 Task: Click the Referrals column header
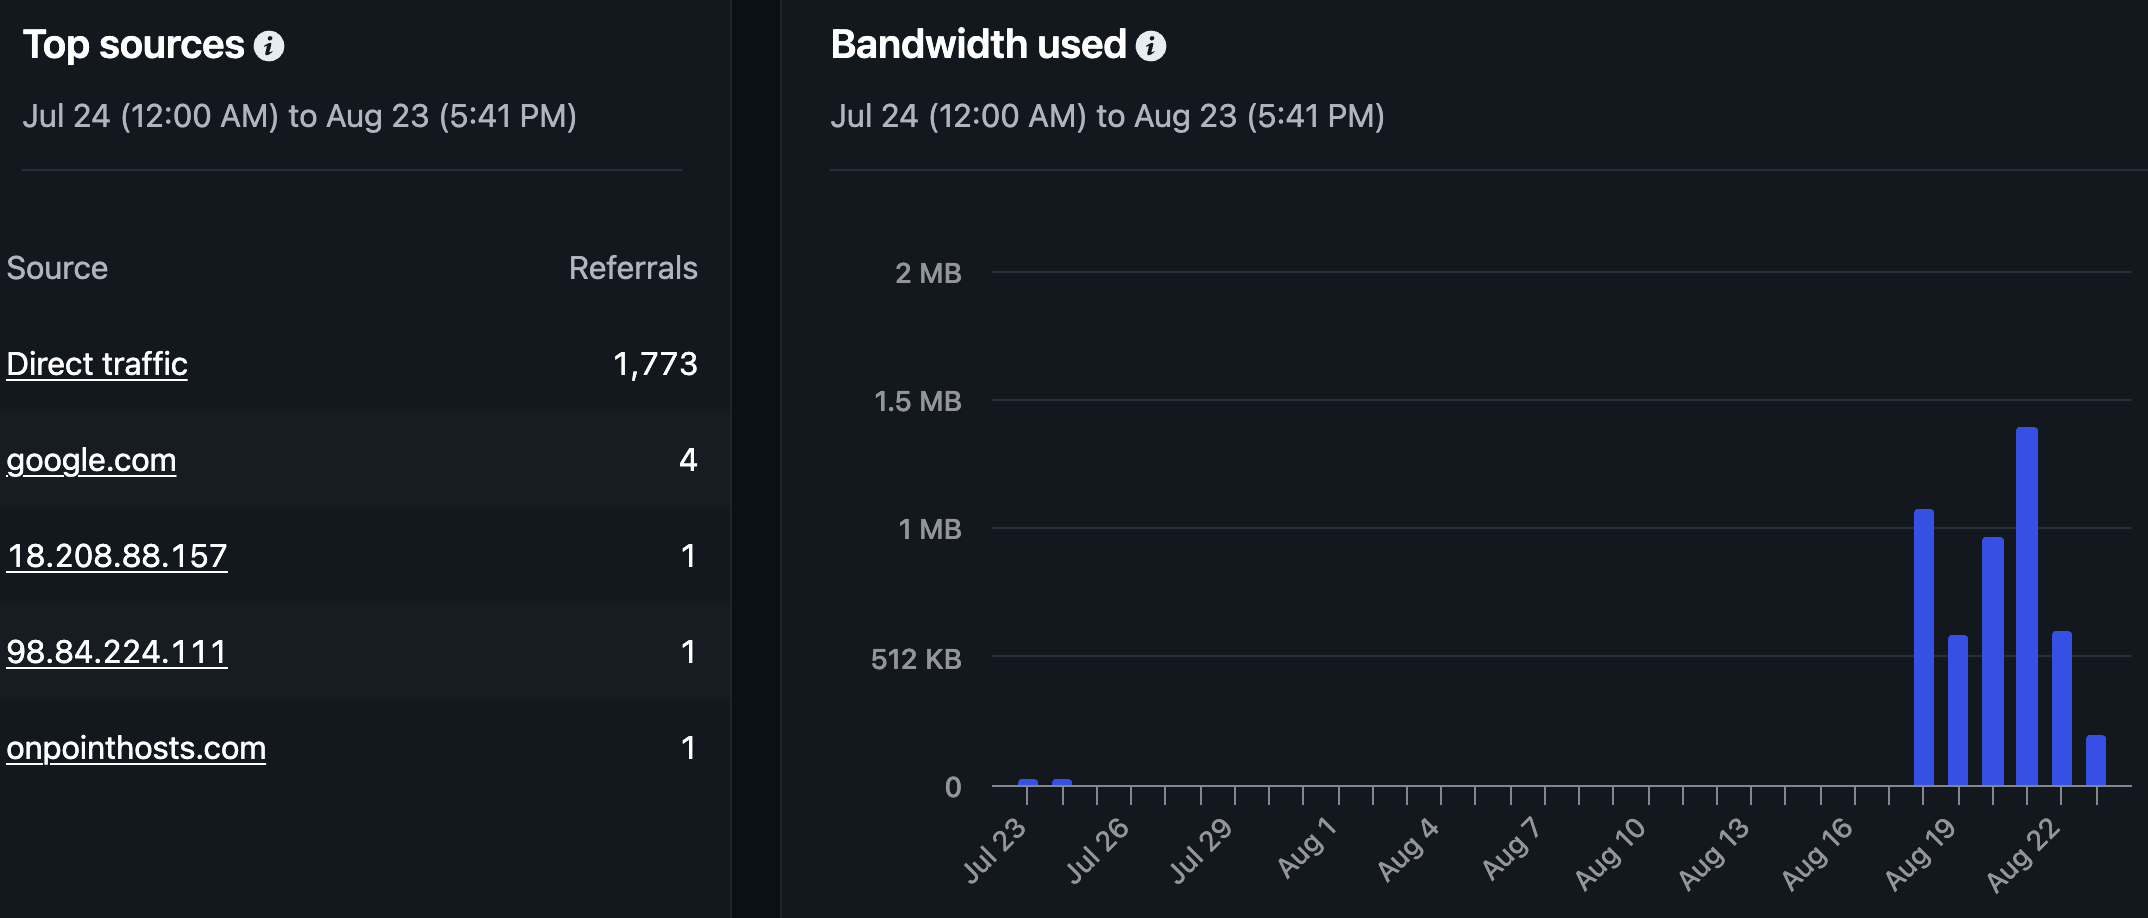633,268
